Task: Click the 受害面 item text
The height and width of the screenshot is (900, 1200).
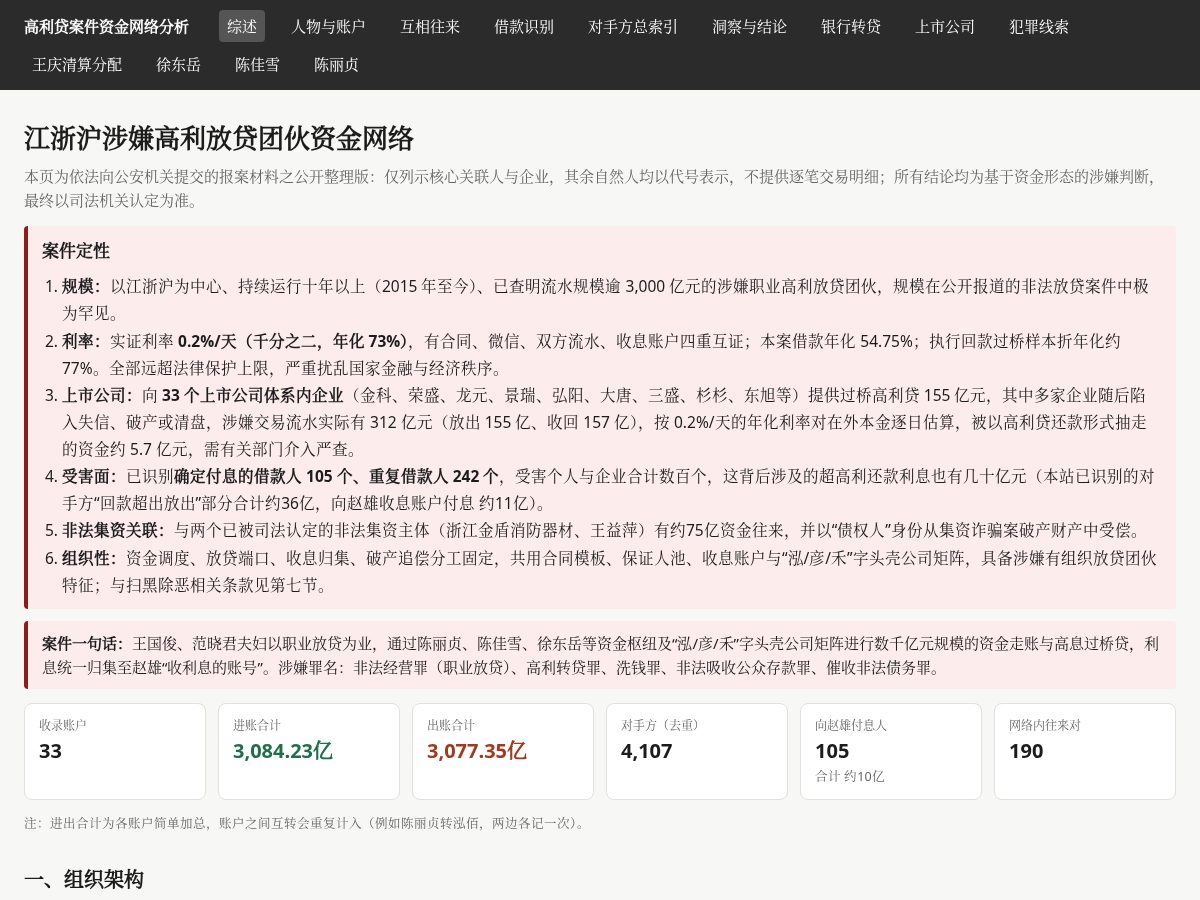Action: [x=608, y=489]
